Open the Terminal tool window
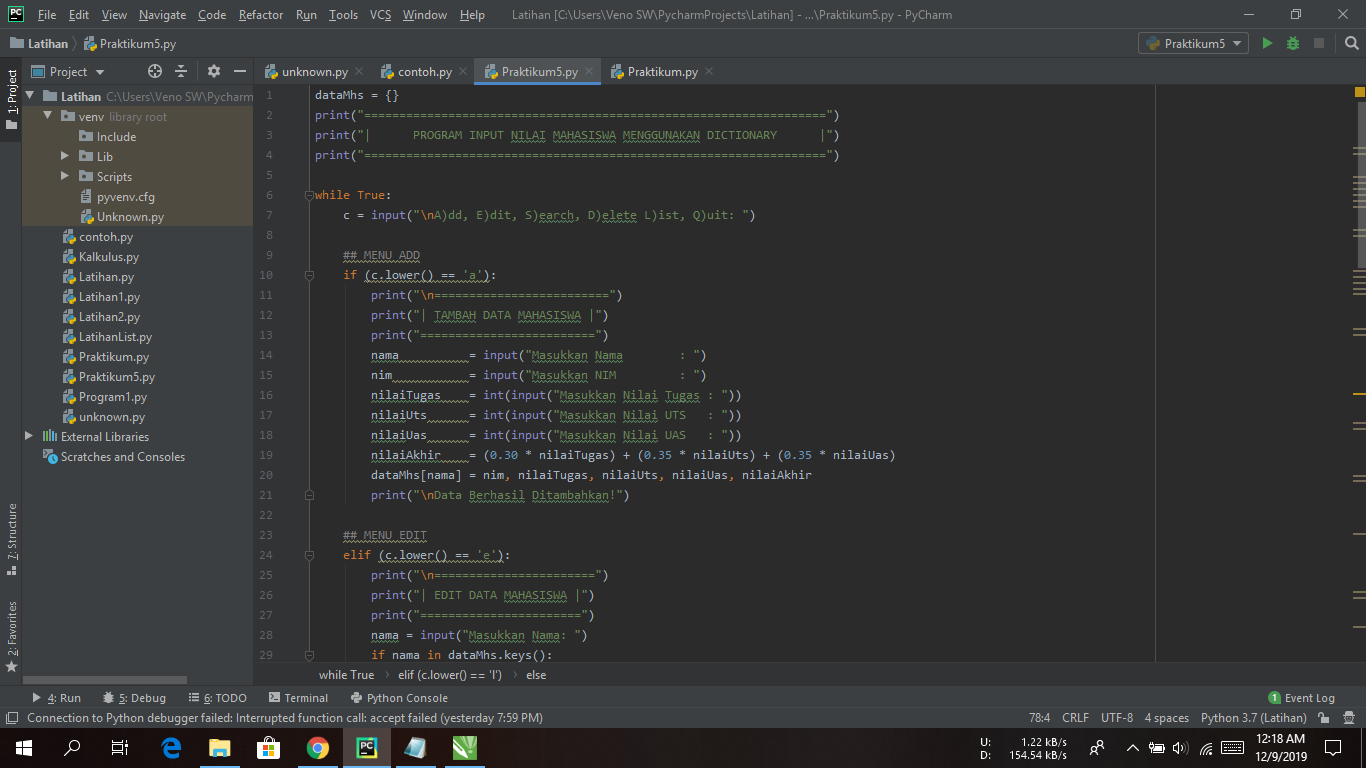The image size is (1366, 768). pos(298,698)
